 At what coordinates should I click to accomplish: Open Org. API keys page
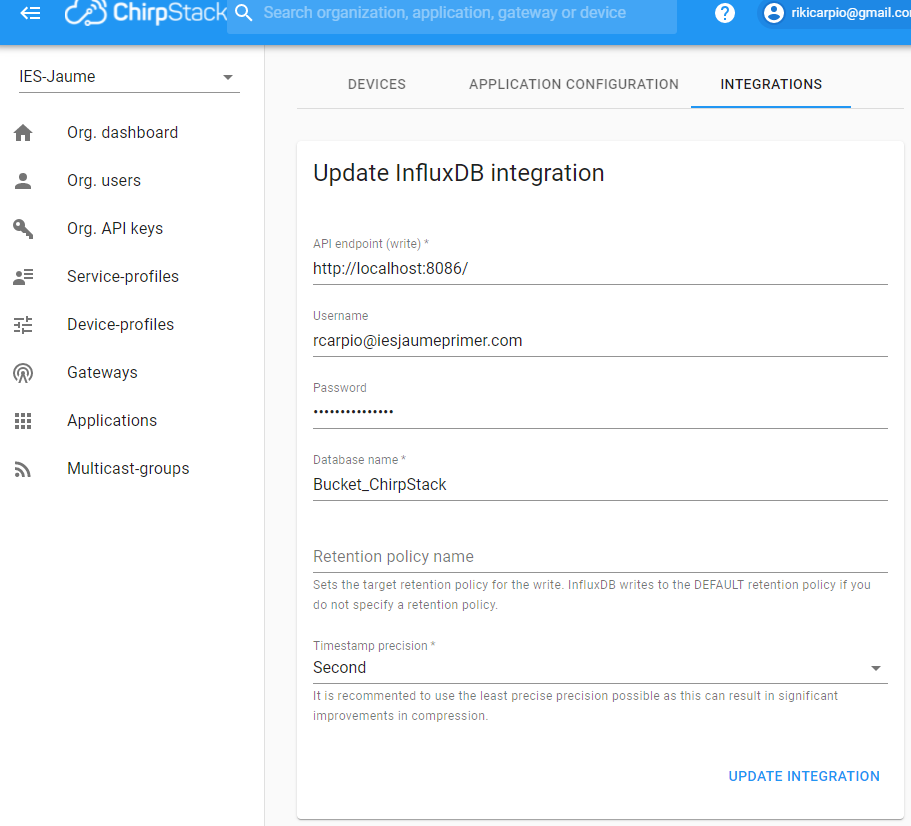(115, 229)
